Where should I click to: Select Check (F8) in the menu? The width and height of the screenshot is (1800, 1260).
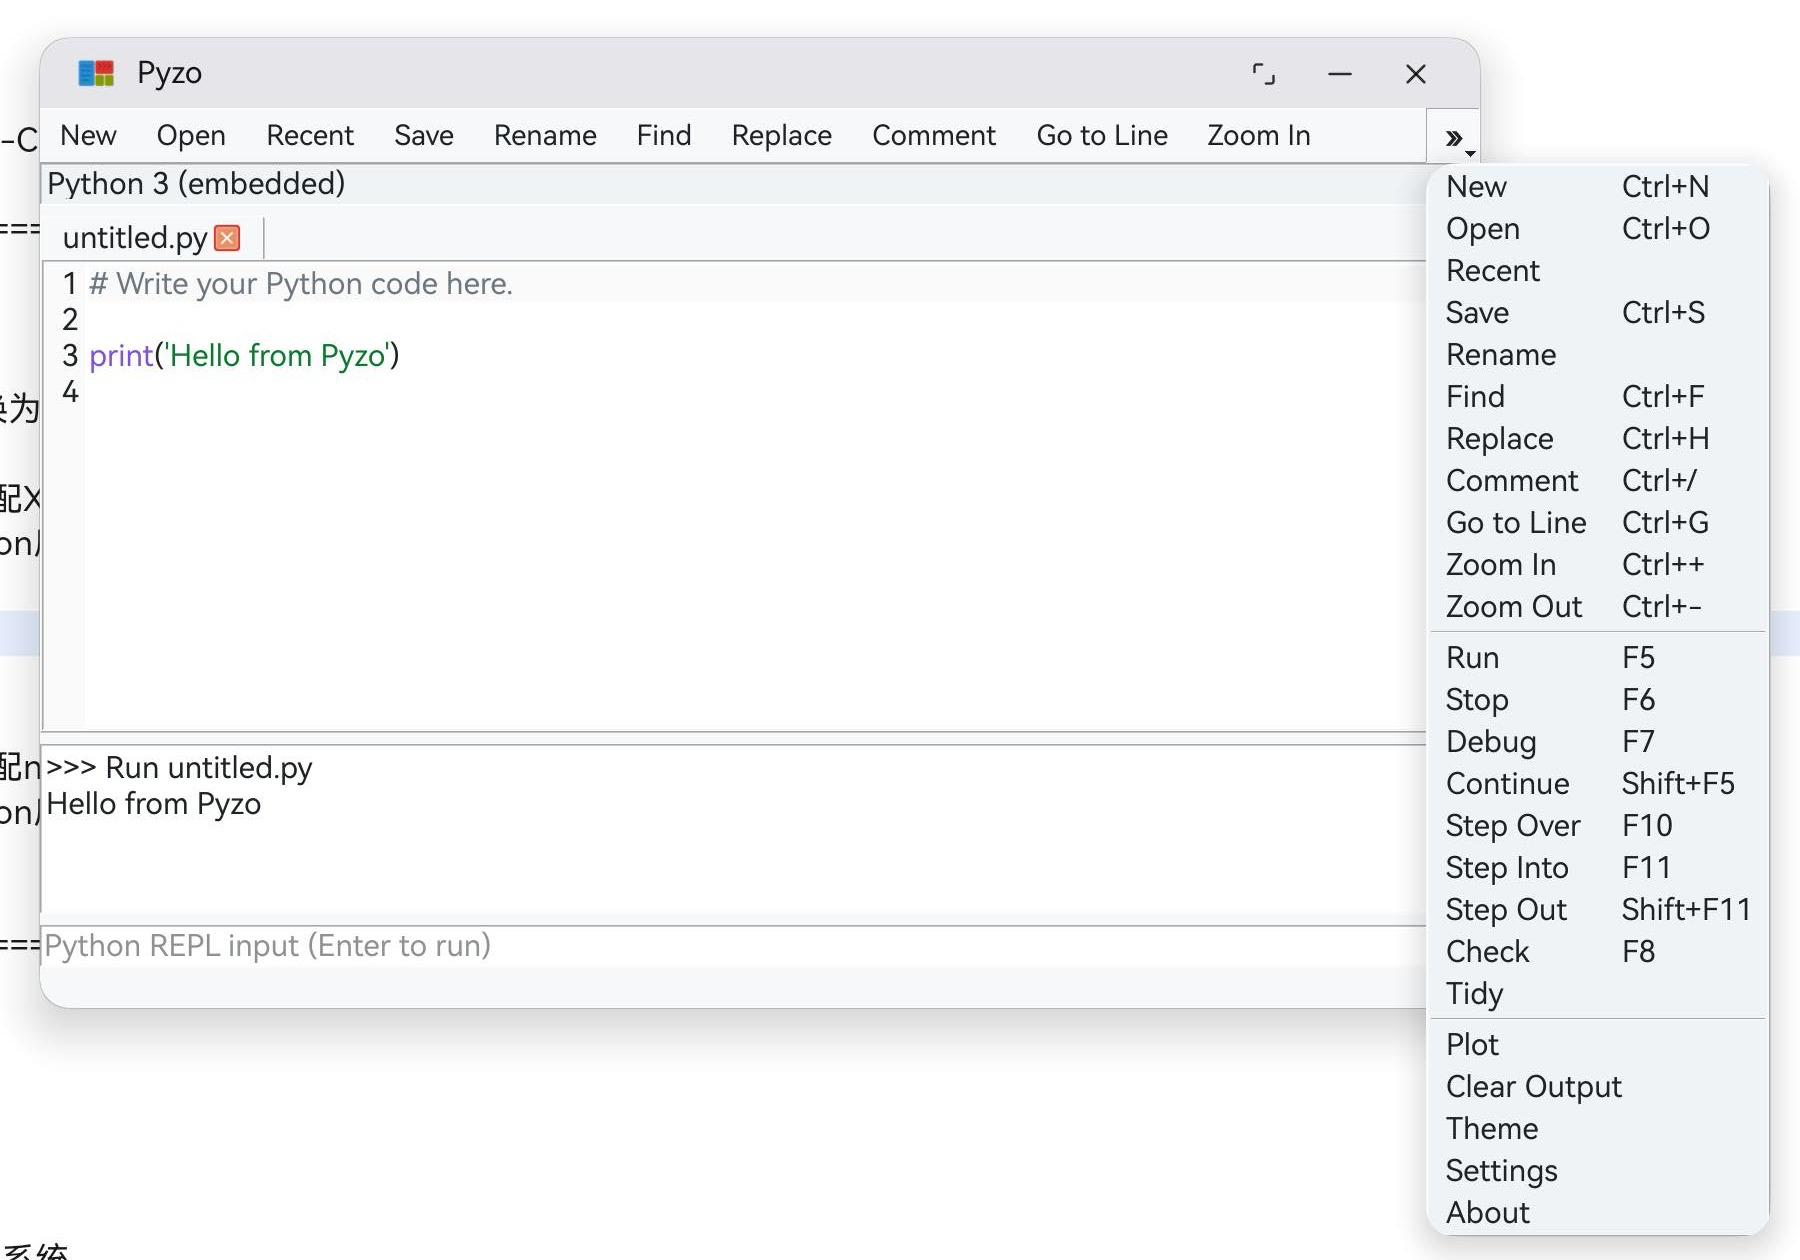(x=1597, y=952)
